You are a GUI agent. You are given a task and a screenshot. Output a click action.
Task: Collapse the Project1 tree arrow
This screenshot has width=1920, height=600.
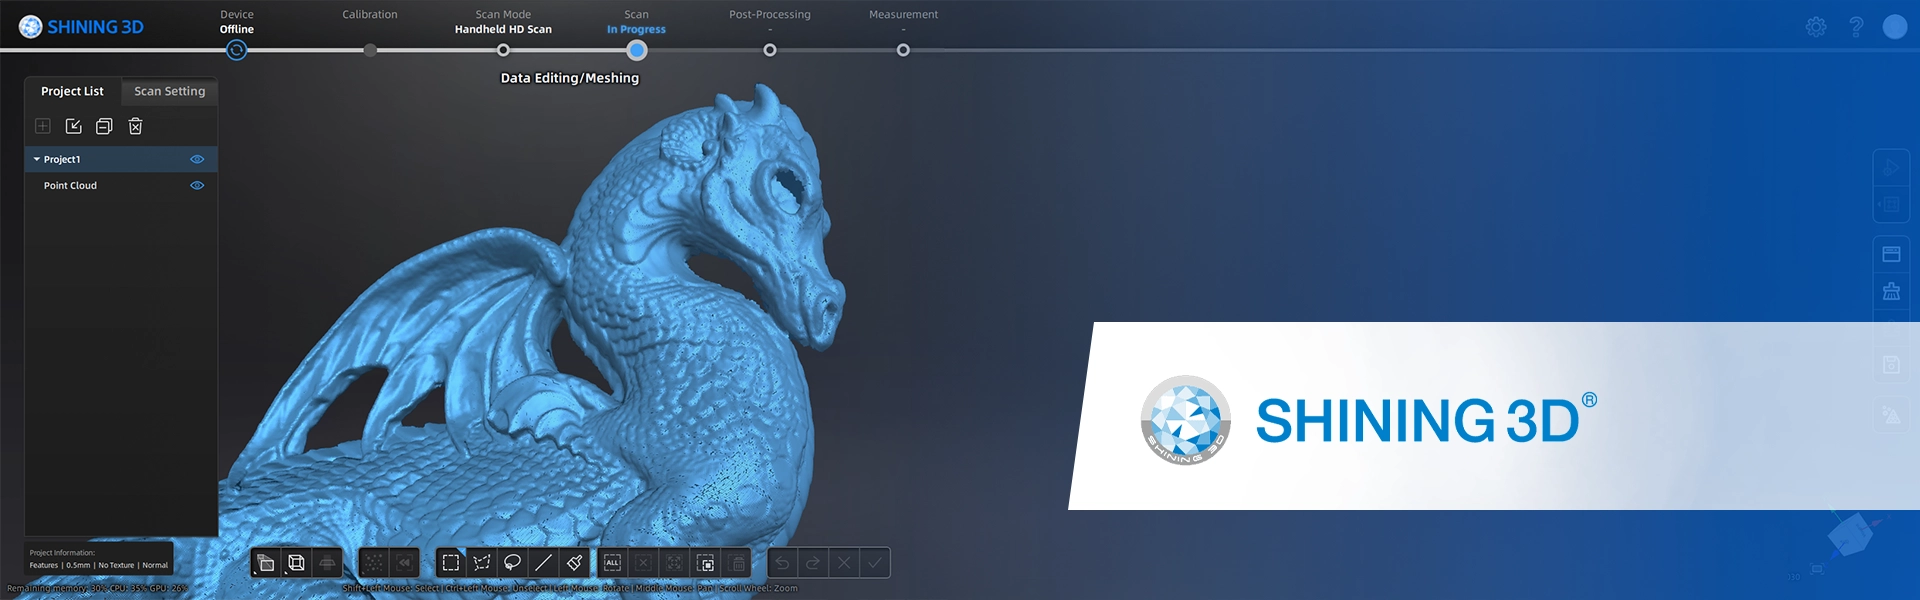click(37, 159)
